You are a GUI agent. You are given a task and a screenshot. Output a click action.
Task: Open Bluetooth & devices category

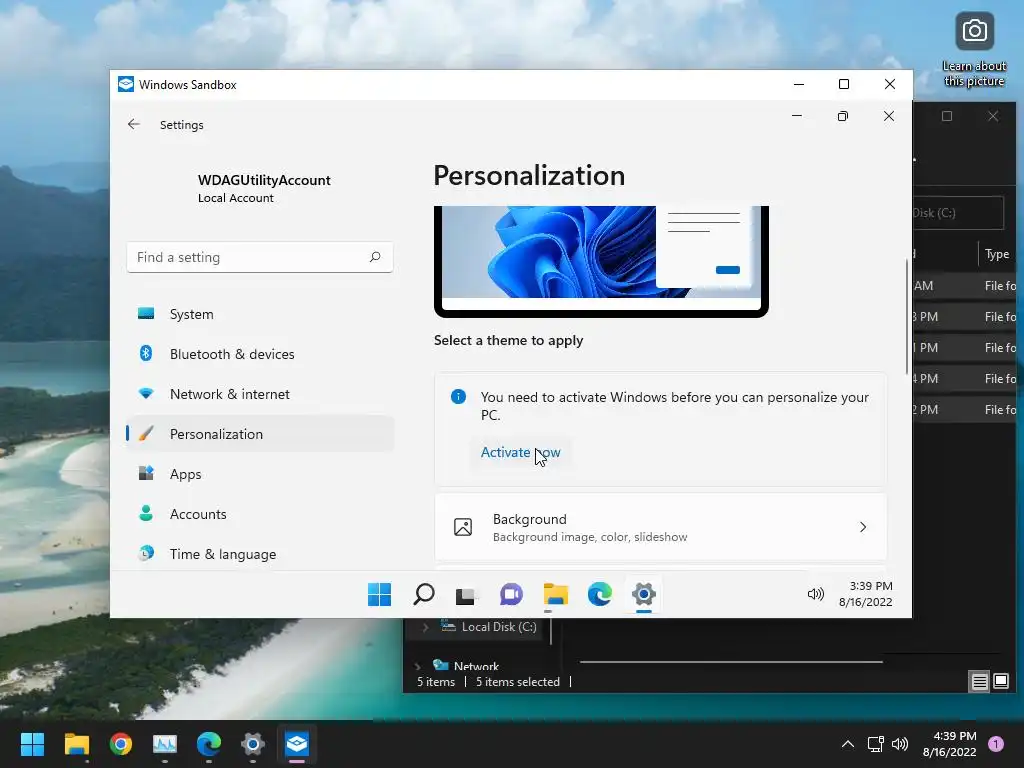(260, 354)
